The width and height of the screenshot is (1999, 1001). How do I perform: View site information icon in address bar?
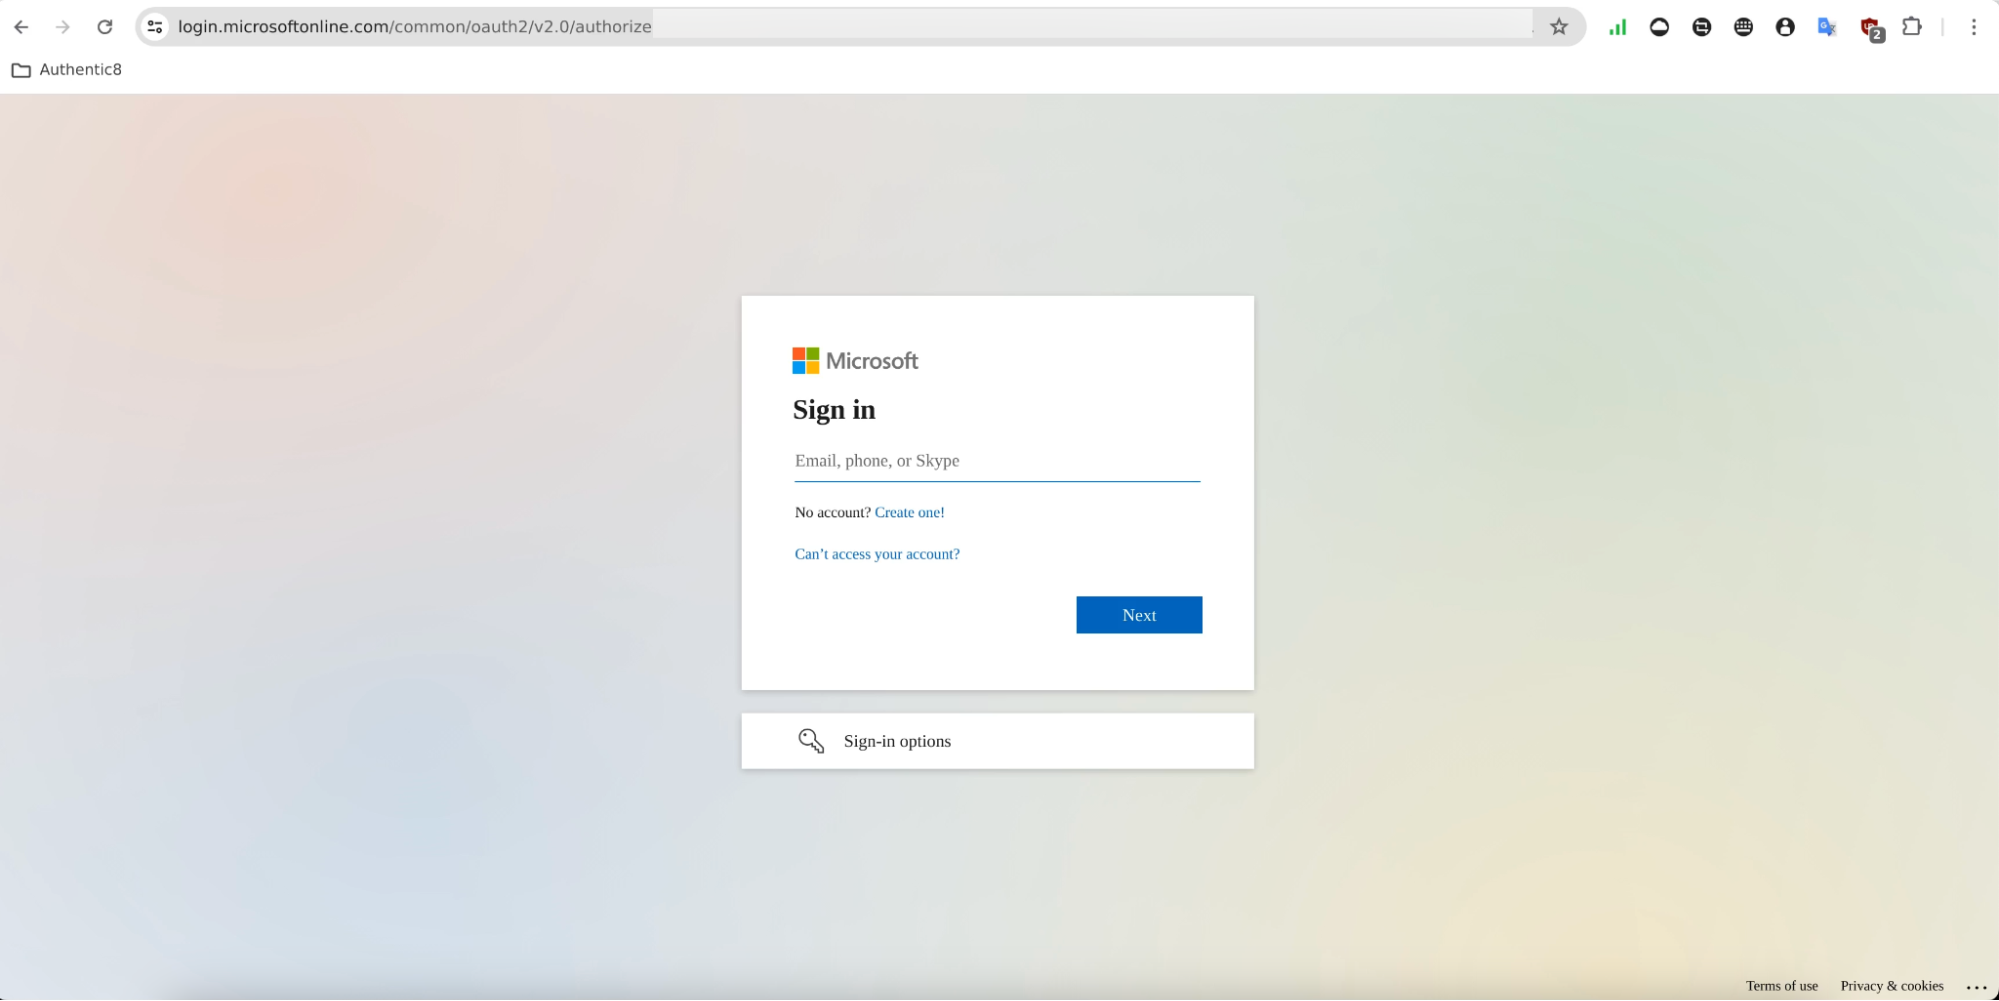[x=155, y=27]
